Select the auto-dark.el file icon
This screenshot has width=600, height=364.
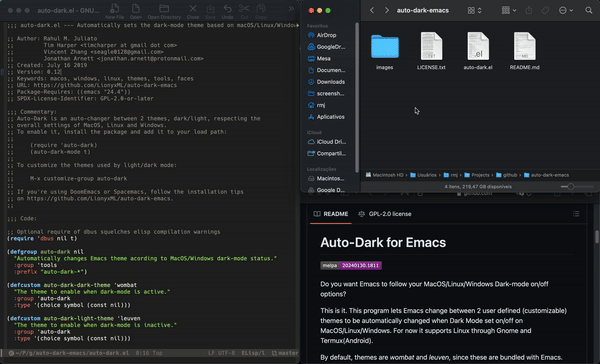[x=478, y=46]
